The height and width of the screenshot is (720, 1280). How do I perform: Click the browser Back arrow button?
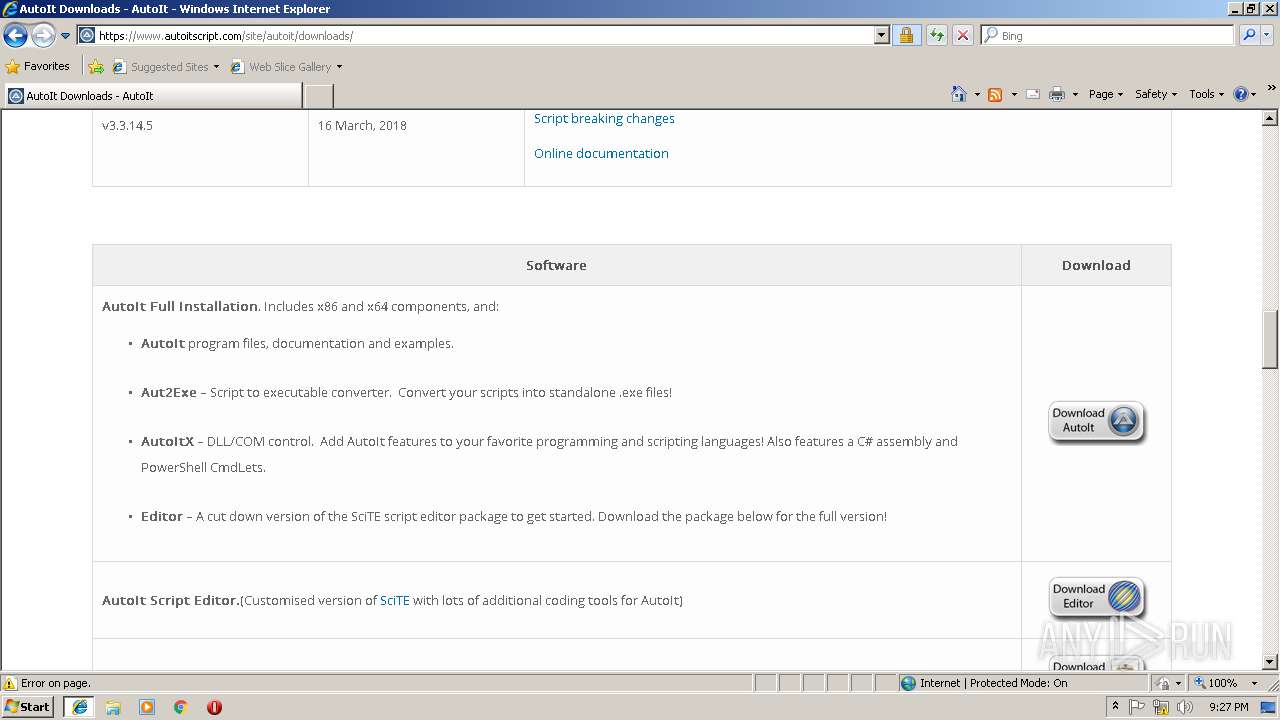[x=15, y=36]
